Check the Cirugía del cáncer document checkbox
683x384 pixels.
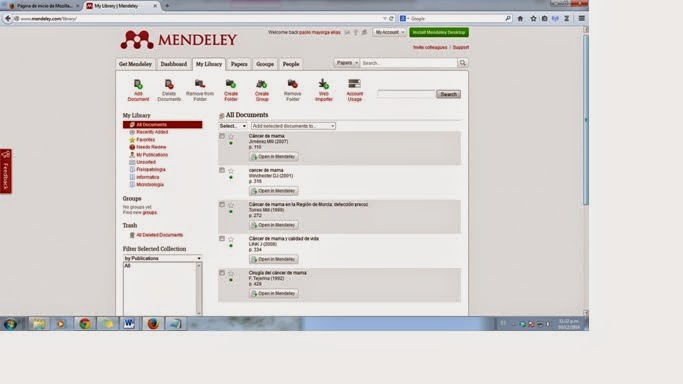(222, 273)
